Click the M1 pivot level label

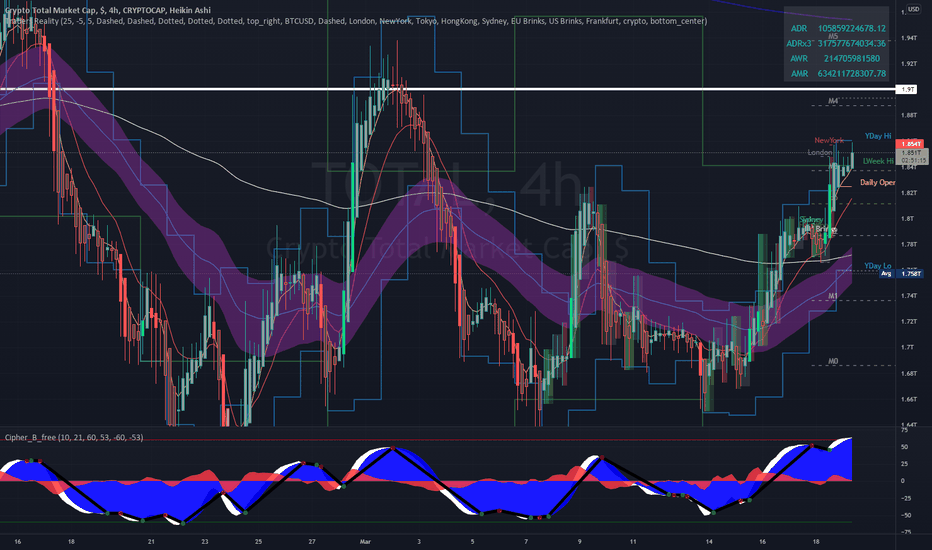[833, 296]
